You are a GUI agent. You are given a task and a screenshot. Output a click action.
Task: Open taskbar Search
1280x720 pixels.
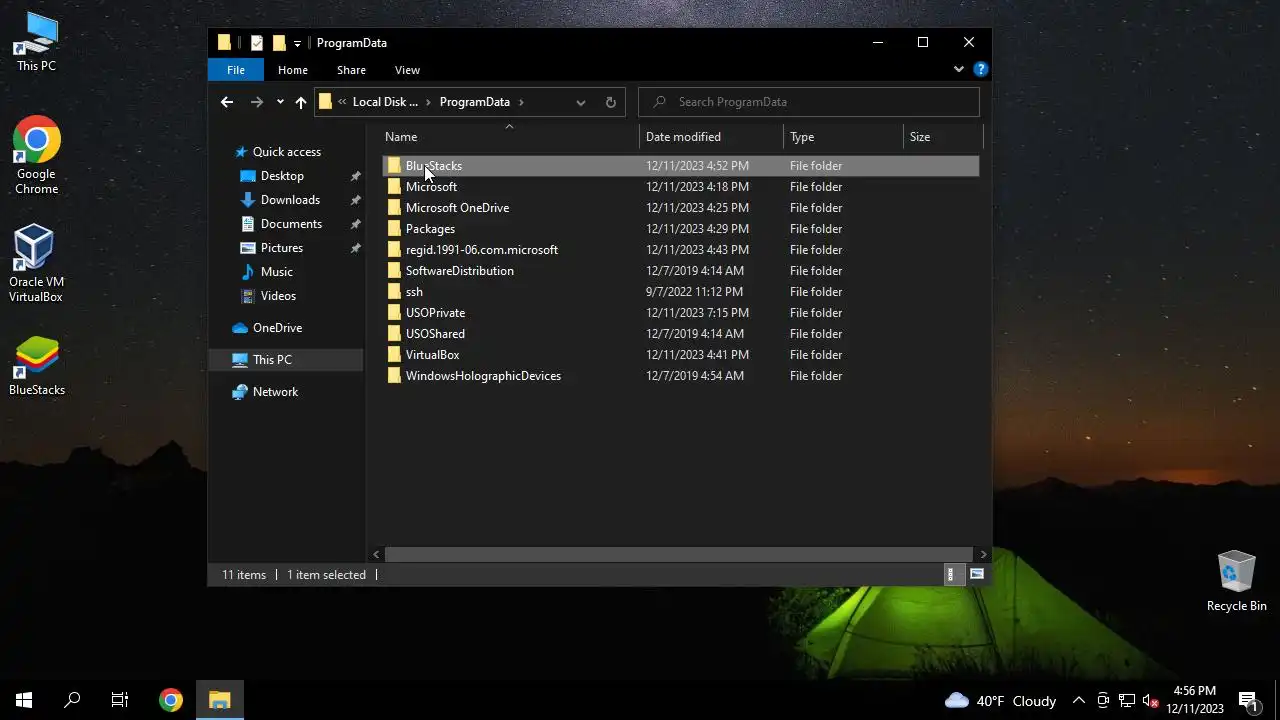point(72,700)
